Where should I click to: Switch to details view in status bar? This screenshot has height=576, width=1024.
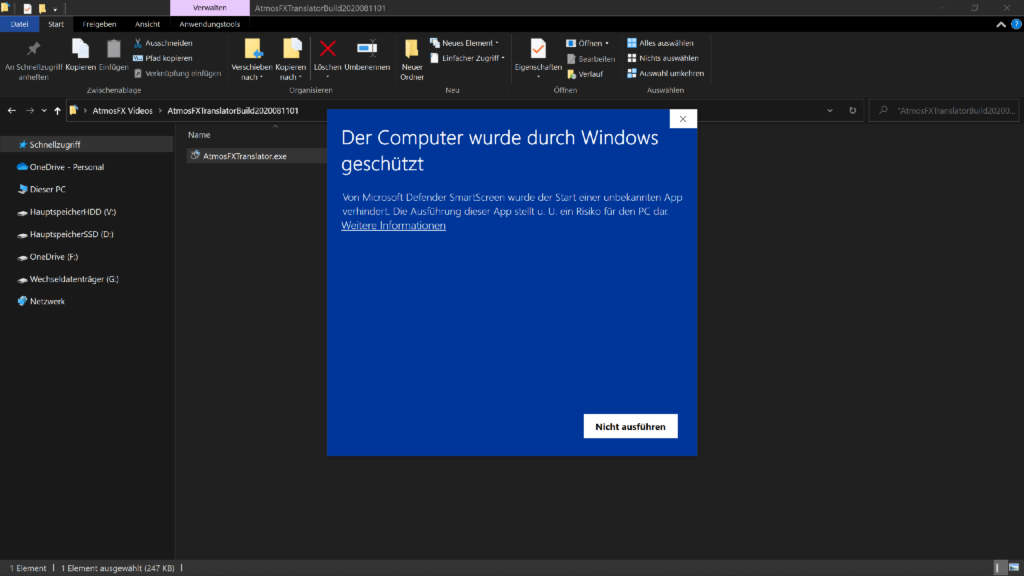(998, 568)
